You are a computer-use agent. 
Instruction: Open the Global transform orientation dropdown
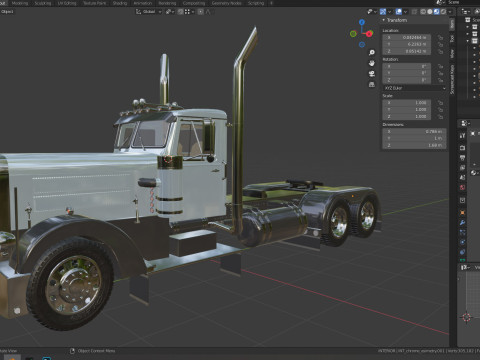coord(148,12)
